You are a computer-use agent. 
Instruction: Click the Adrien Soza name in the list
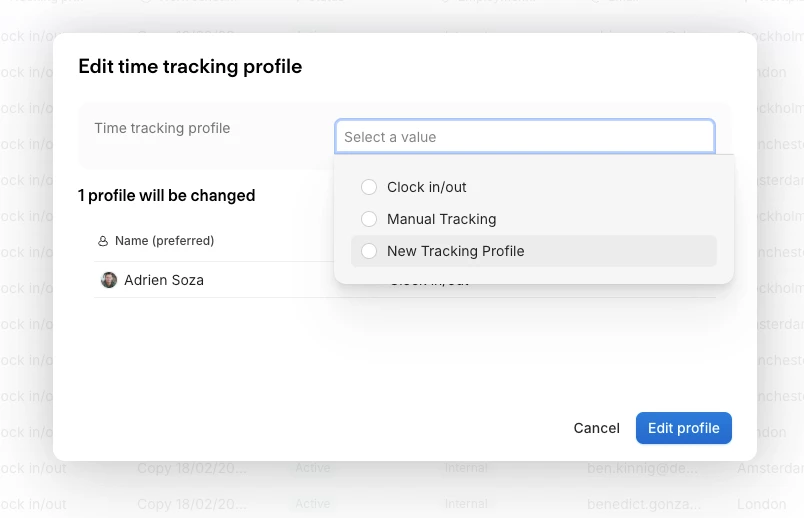pos(164,280)
